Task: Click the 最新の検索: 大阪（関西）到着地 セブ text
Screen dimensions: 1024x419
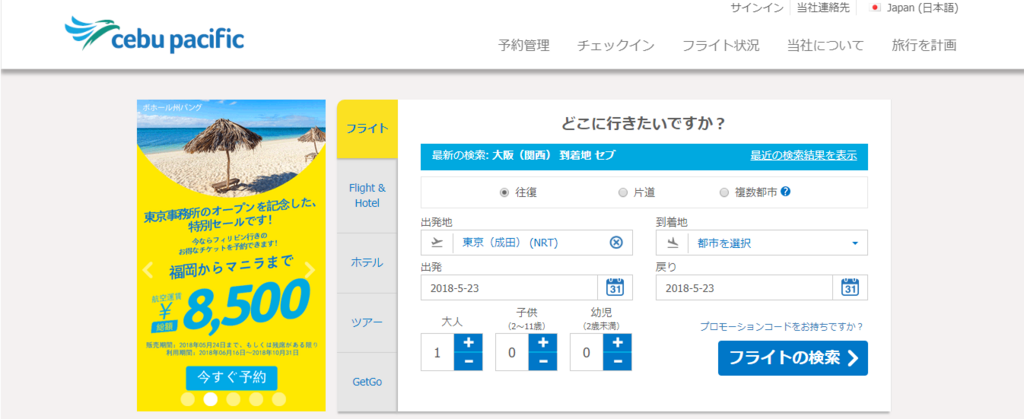Action: [x=524, y=156]
